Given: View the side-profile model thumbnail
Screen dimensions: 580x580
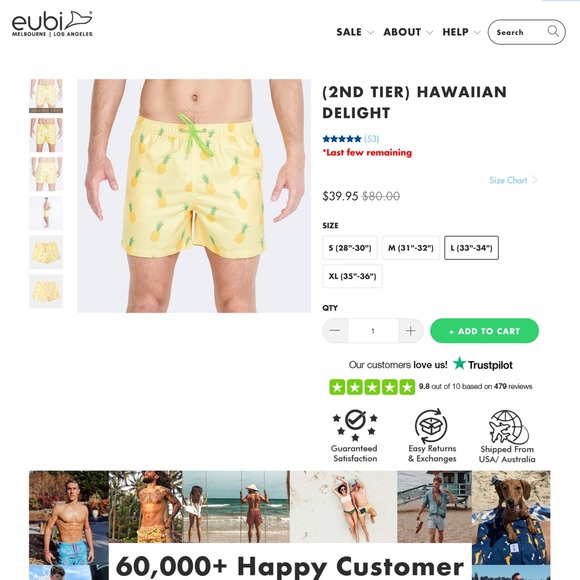Looking at the screenshot, I should pyautogui.click(x=46, y=213).
